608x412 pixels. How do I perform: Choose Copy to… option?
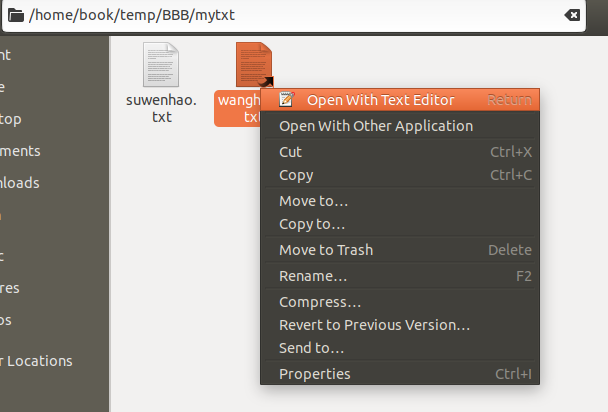[400, 224]
